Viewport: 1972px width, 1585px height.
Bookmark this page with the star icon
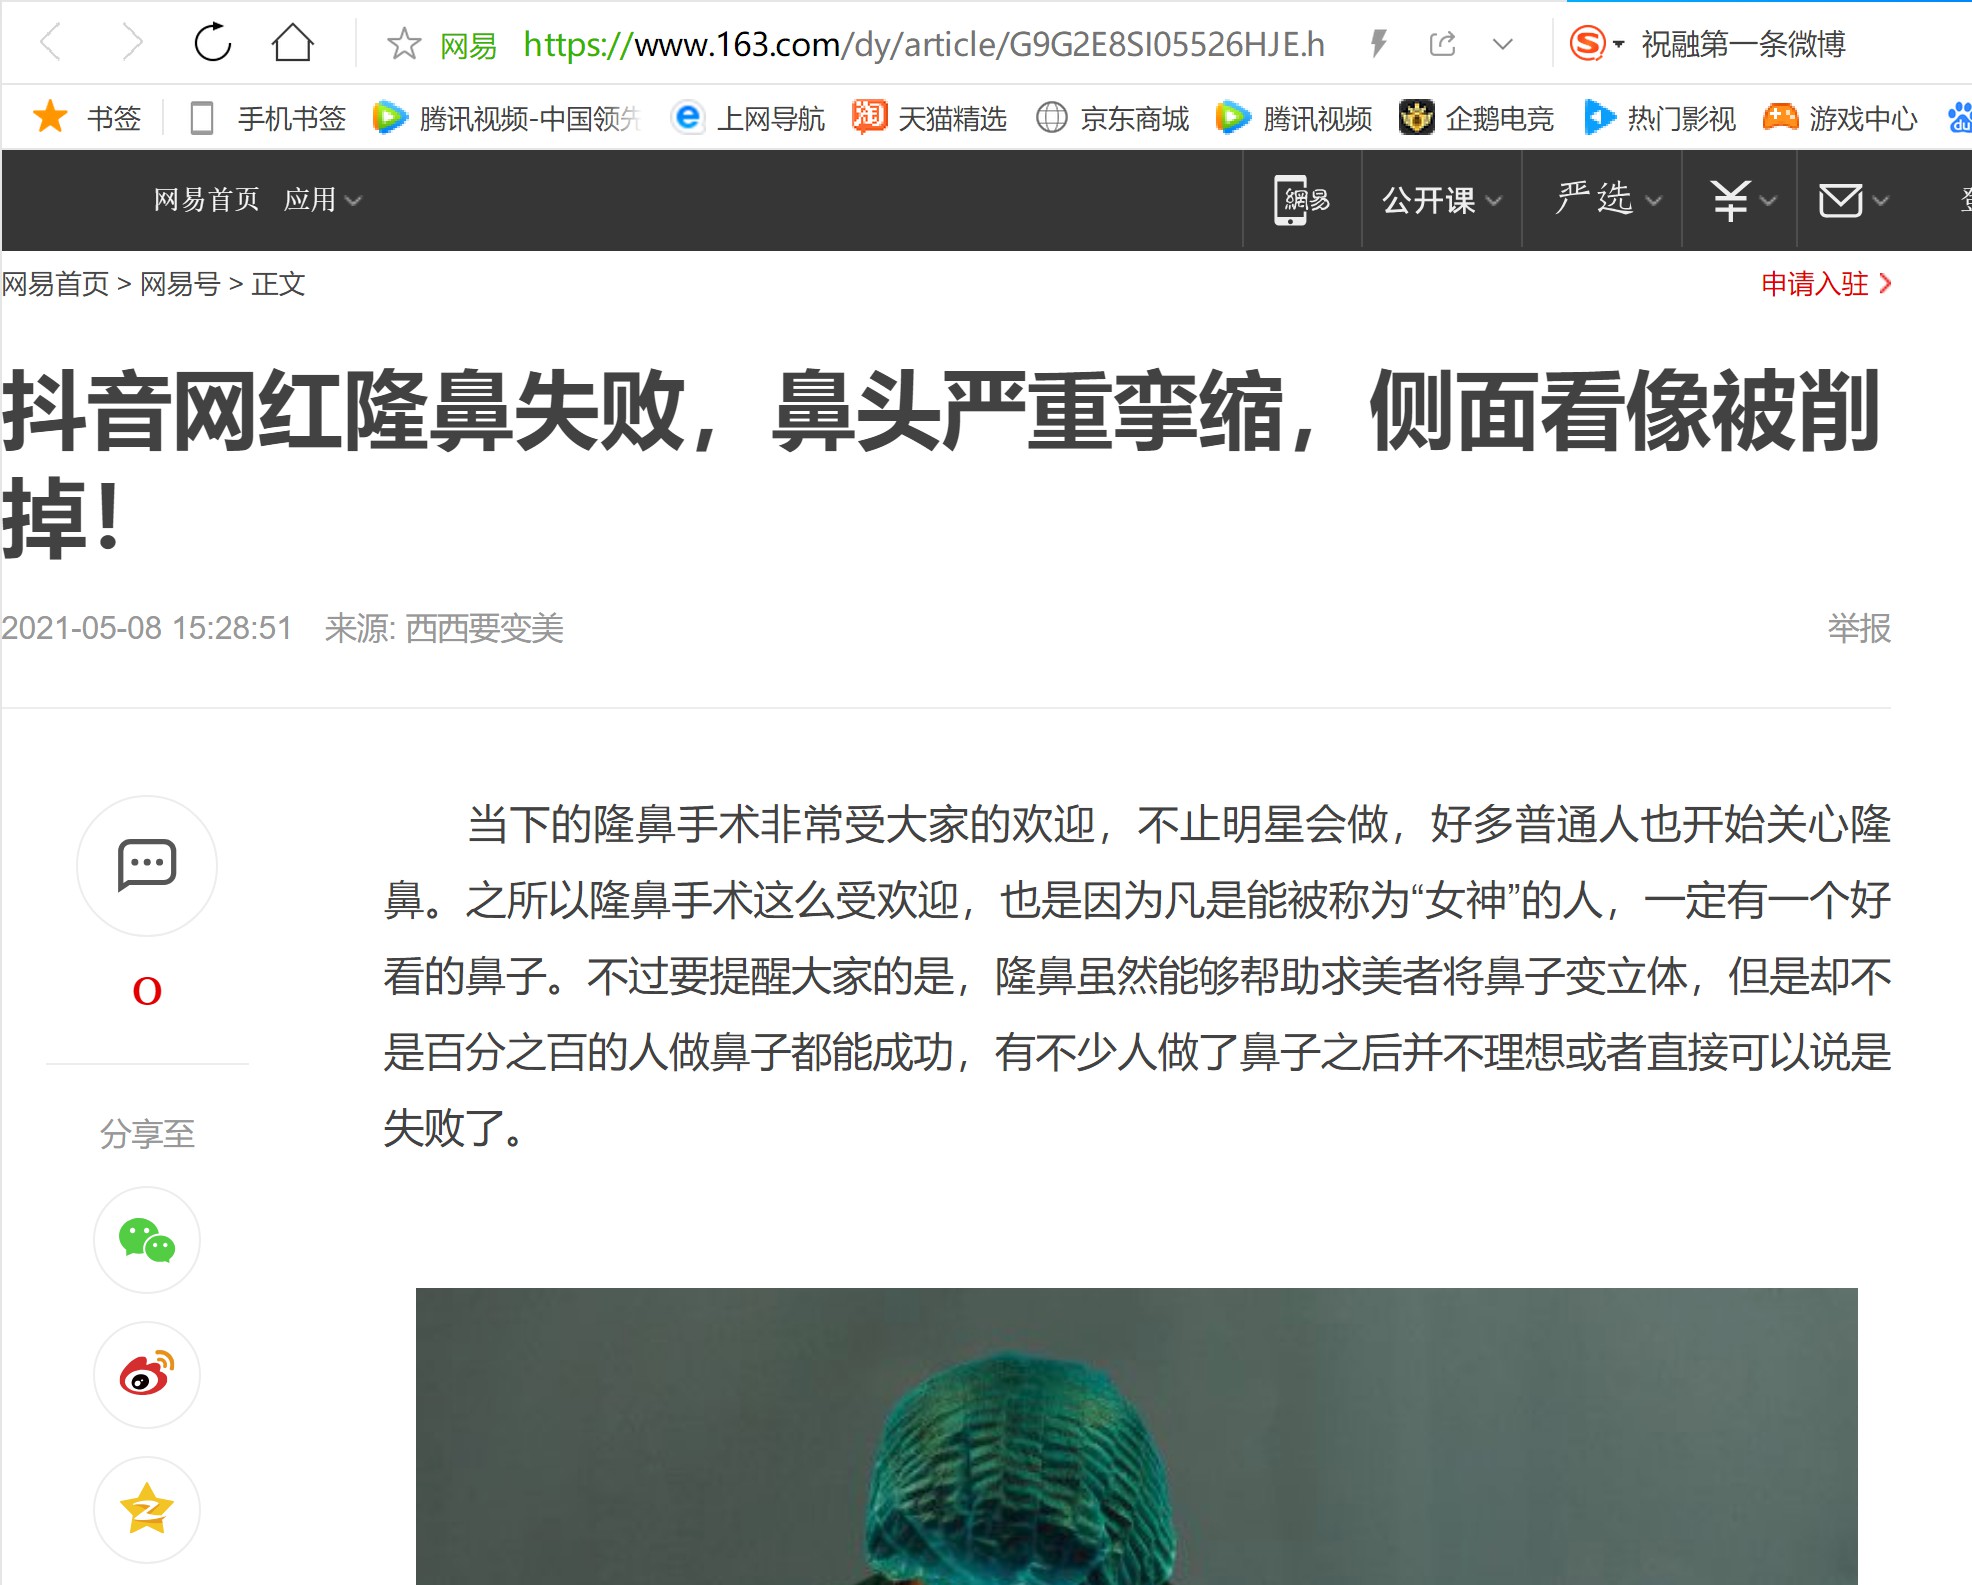coord(404,44)
